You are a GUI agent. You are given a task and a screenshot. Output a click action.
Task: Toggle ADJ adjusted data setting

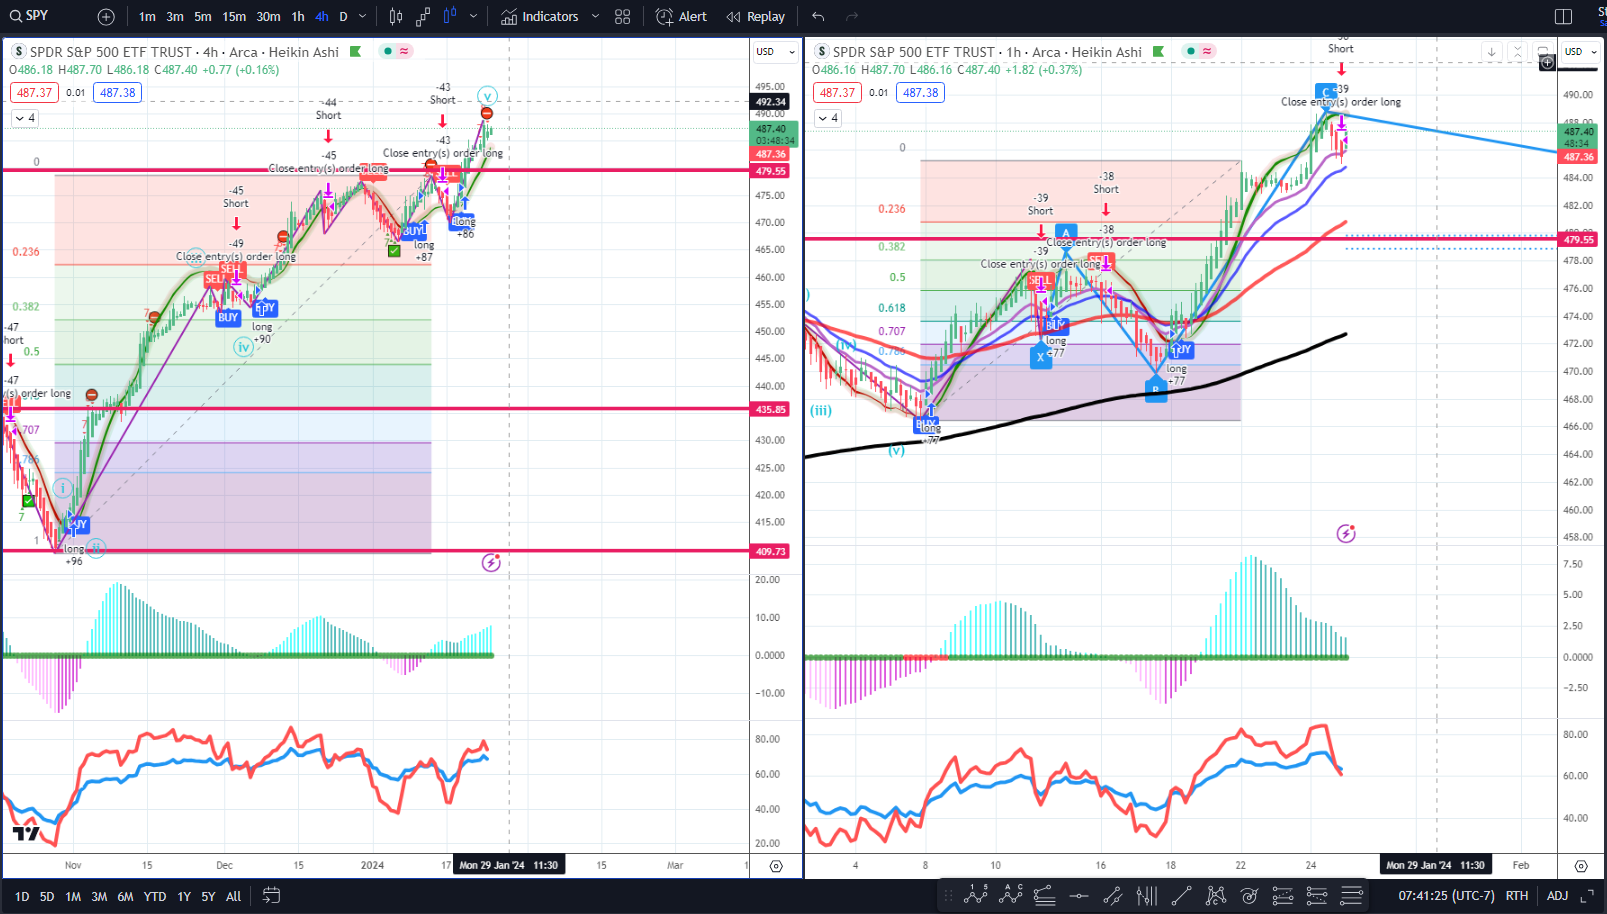click(x=1557, y=896)
